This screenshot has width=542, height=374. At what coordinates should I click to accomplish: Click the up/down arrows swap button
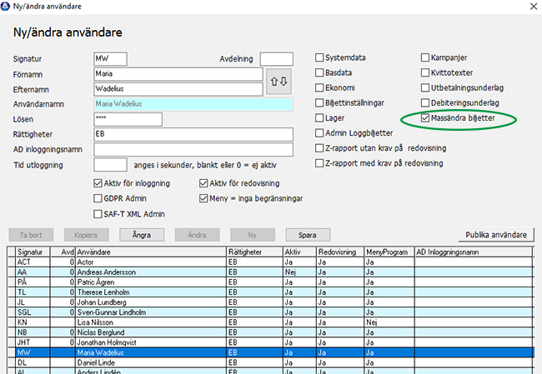(x=279, y=82)
